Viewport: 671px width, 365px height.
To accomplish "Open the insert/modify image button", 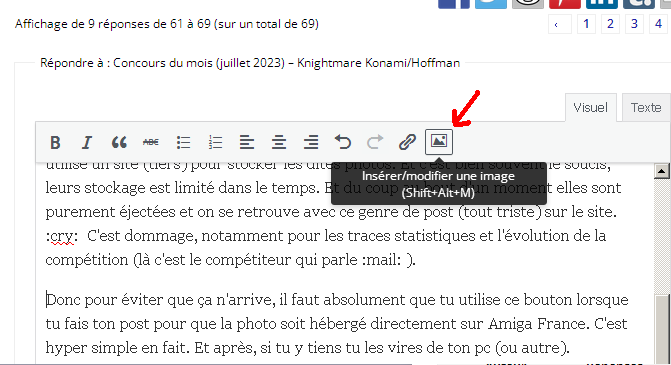I will click(x=439, y=142).
